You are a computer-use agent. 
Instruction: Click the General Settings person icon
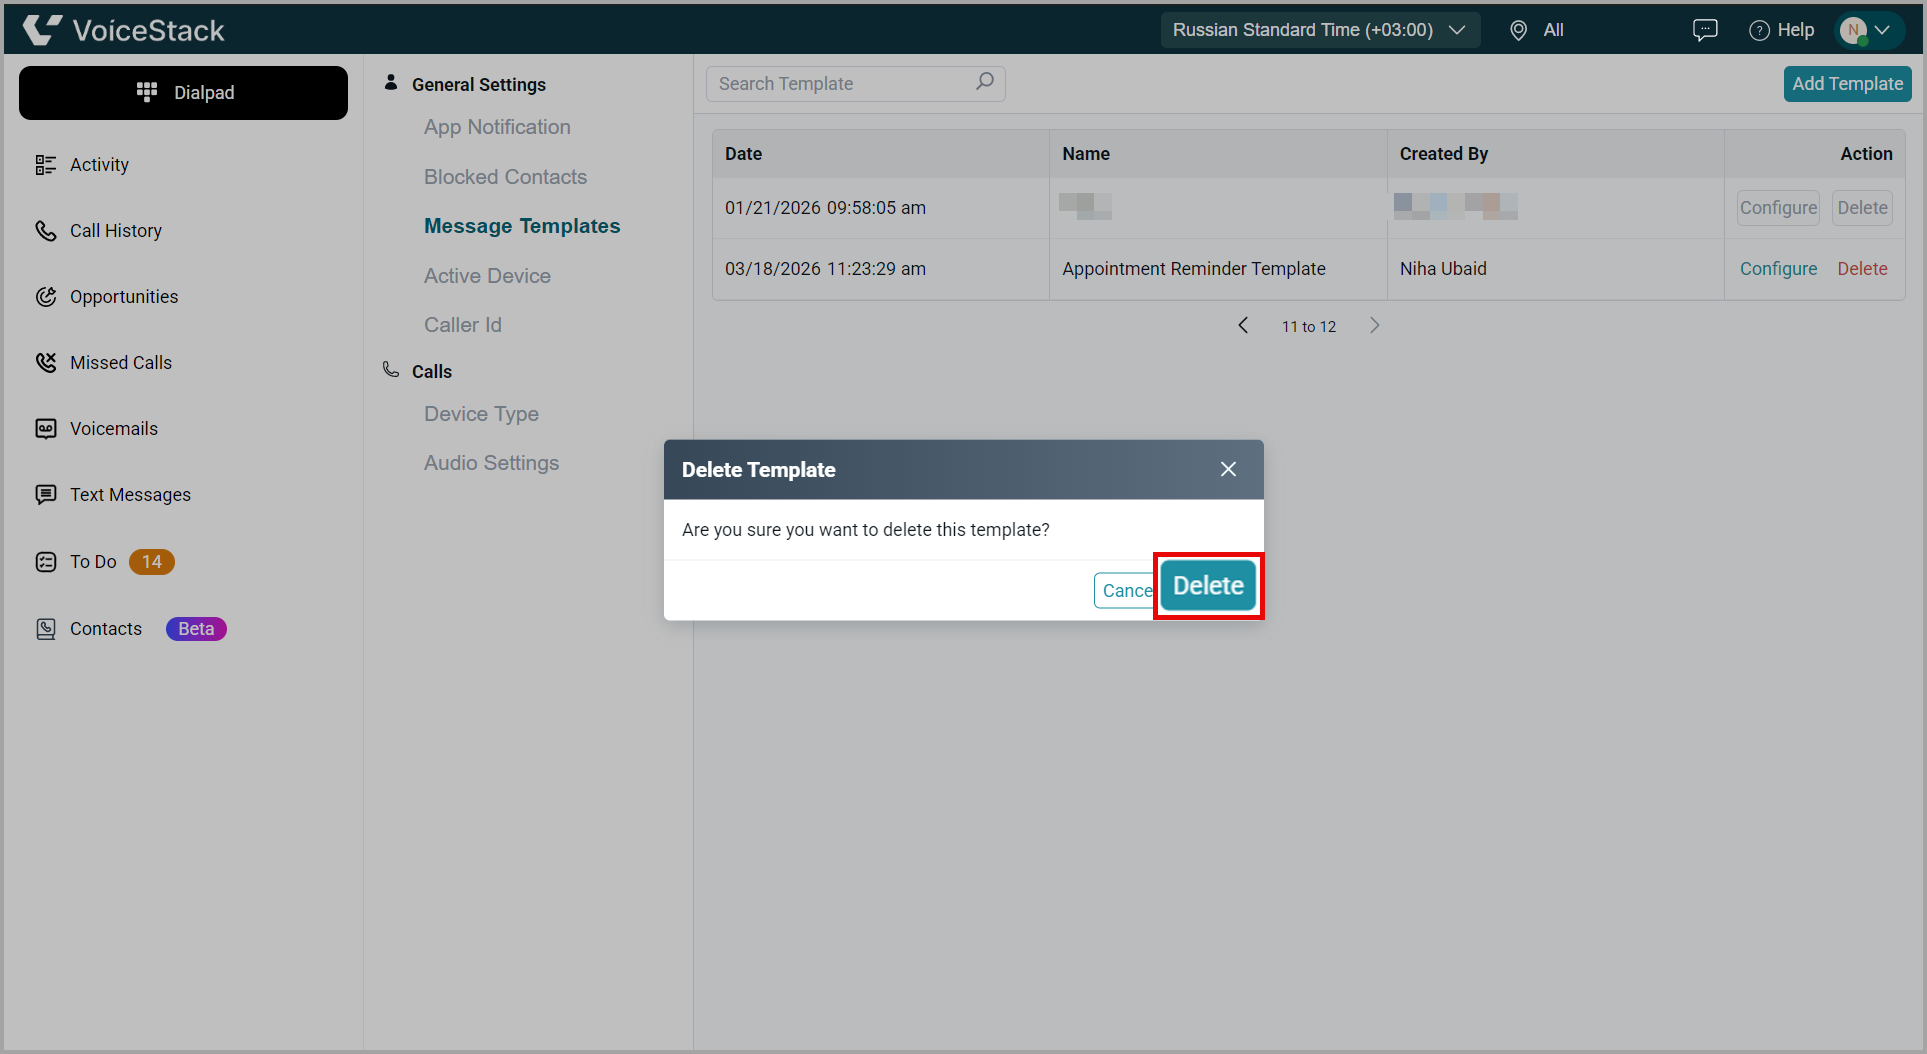[x=391, y=83]
